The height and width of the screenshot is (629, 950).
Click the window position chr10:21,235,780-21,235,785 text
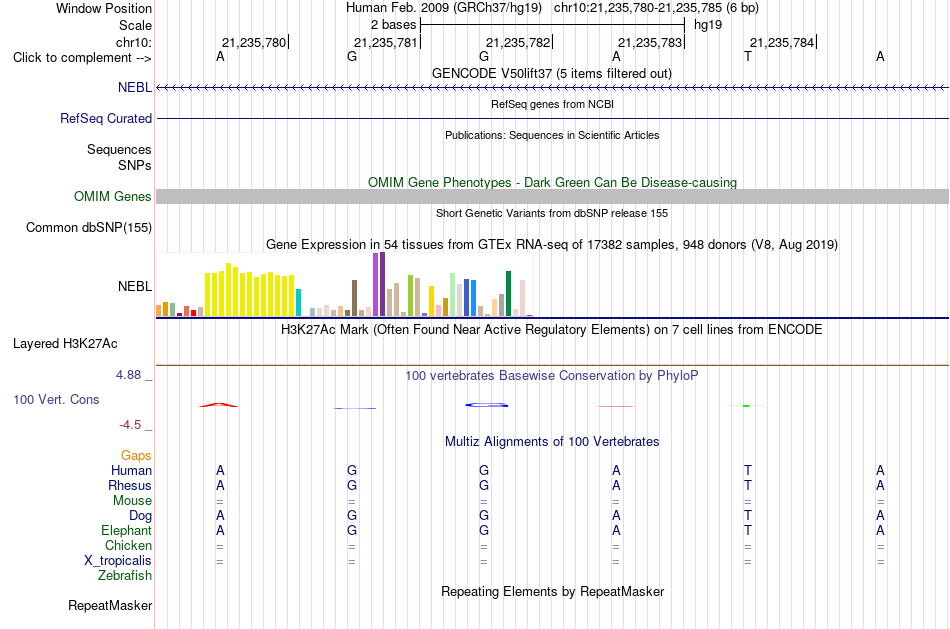coord(656,8)
